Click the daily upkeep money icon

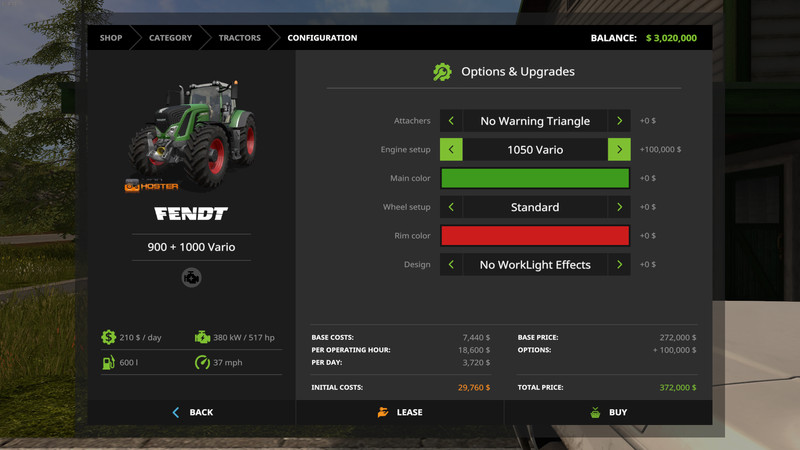pos(108,337)
